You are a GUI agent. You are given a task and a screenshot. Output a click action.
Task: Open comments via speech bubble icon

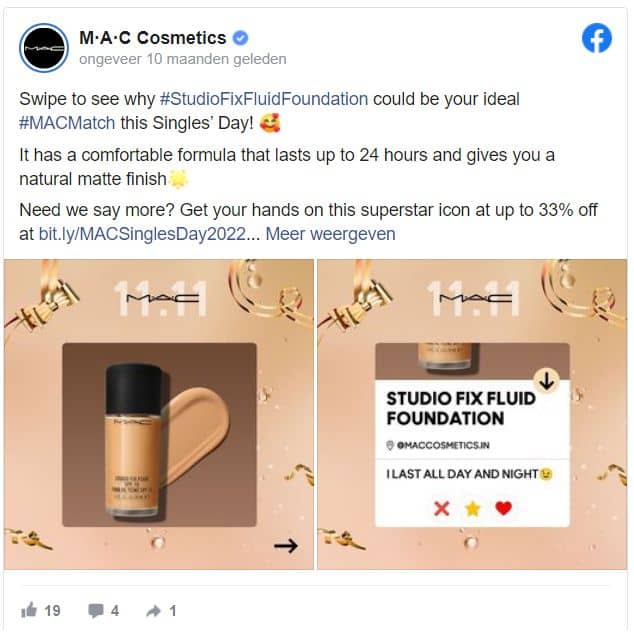[96, 610]
